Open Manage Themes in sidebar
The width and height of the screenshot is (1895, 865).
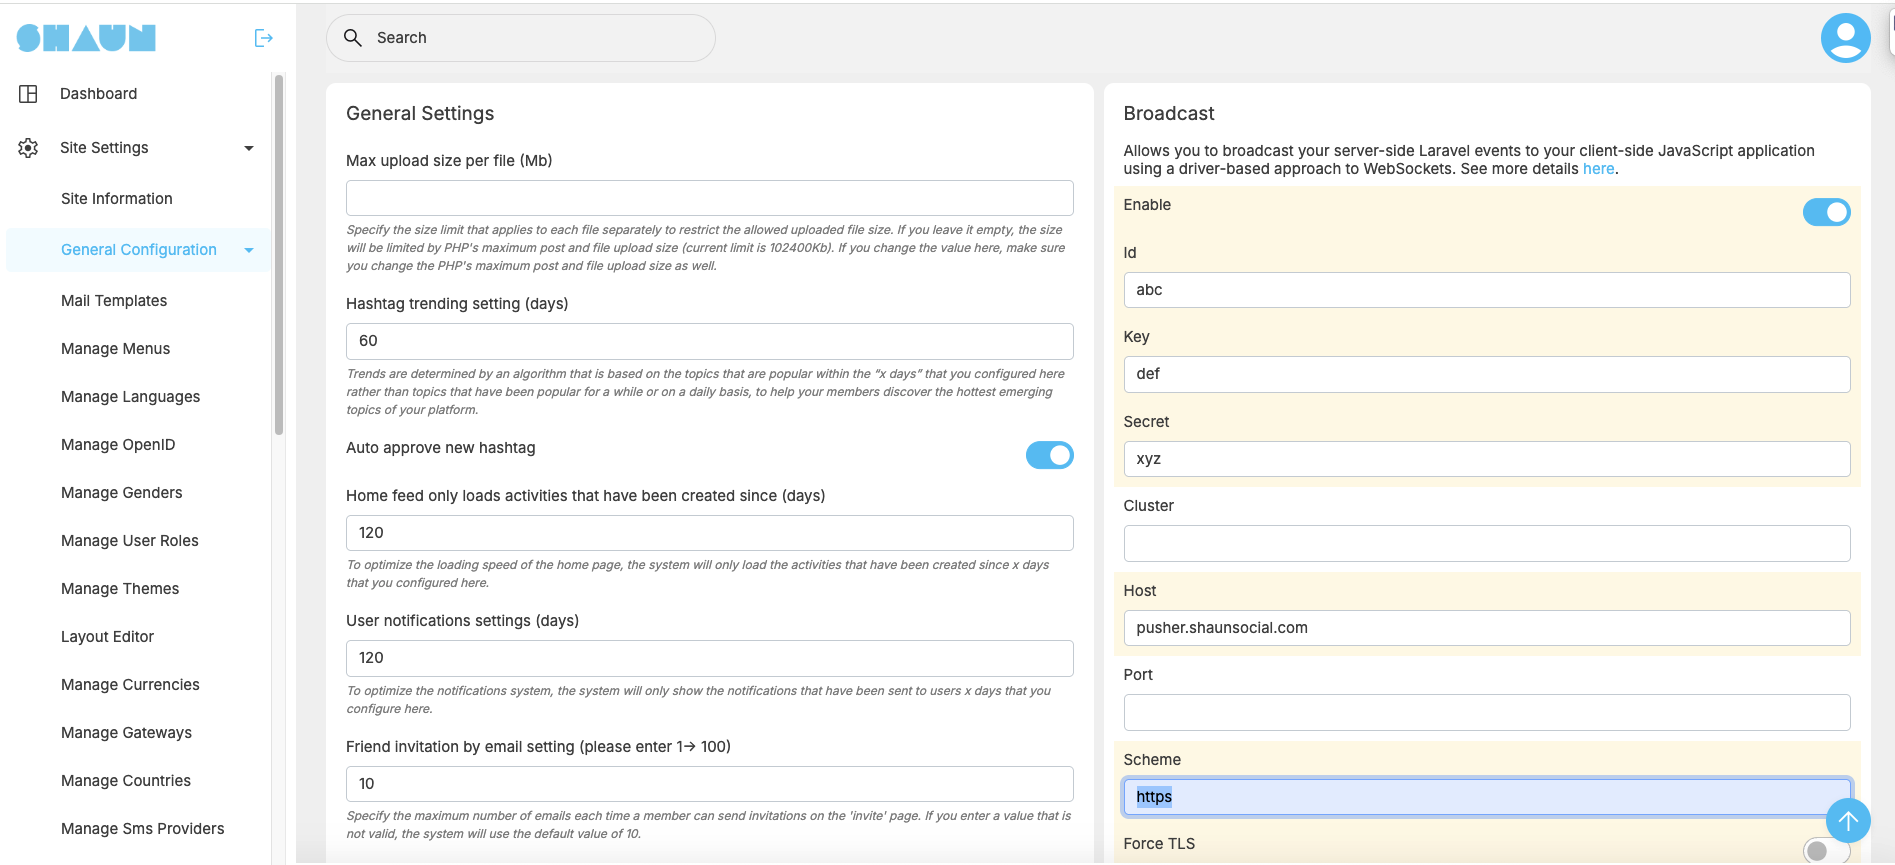click(x=120, y=589)
